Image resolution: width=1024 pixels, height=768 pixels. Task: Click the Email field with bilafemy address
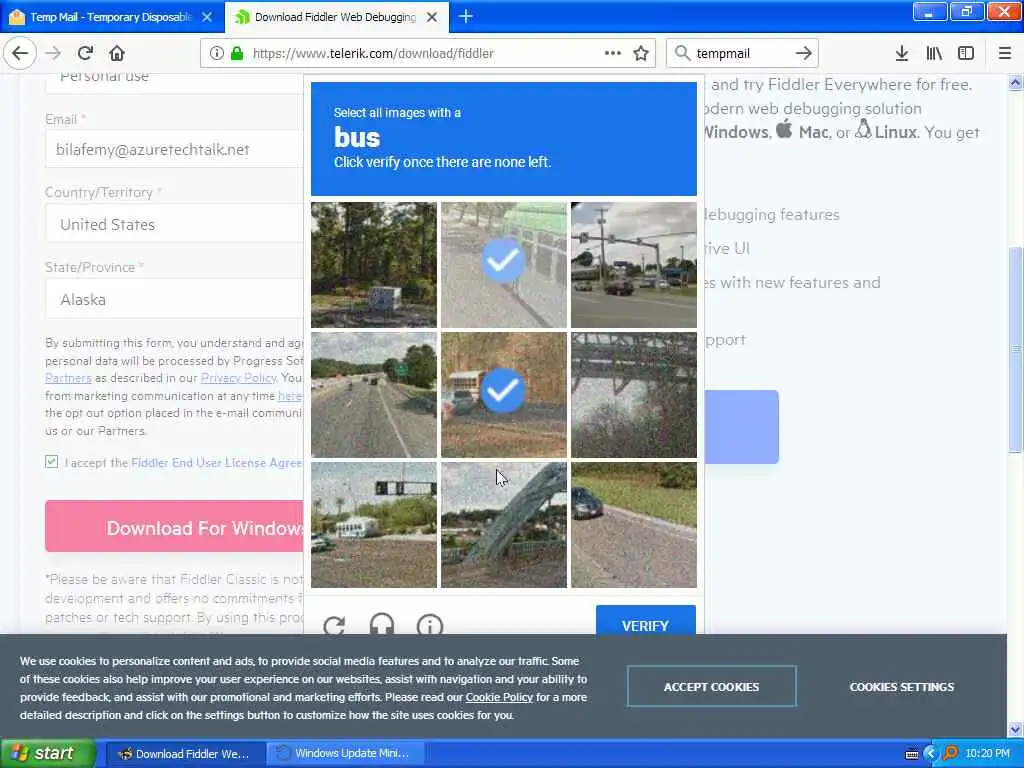point(174,149)
